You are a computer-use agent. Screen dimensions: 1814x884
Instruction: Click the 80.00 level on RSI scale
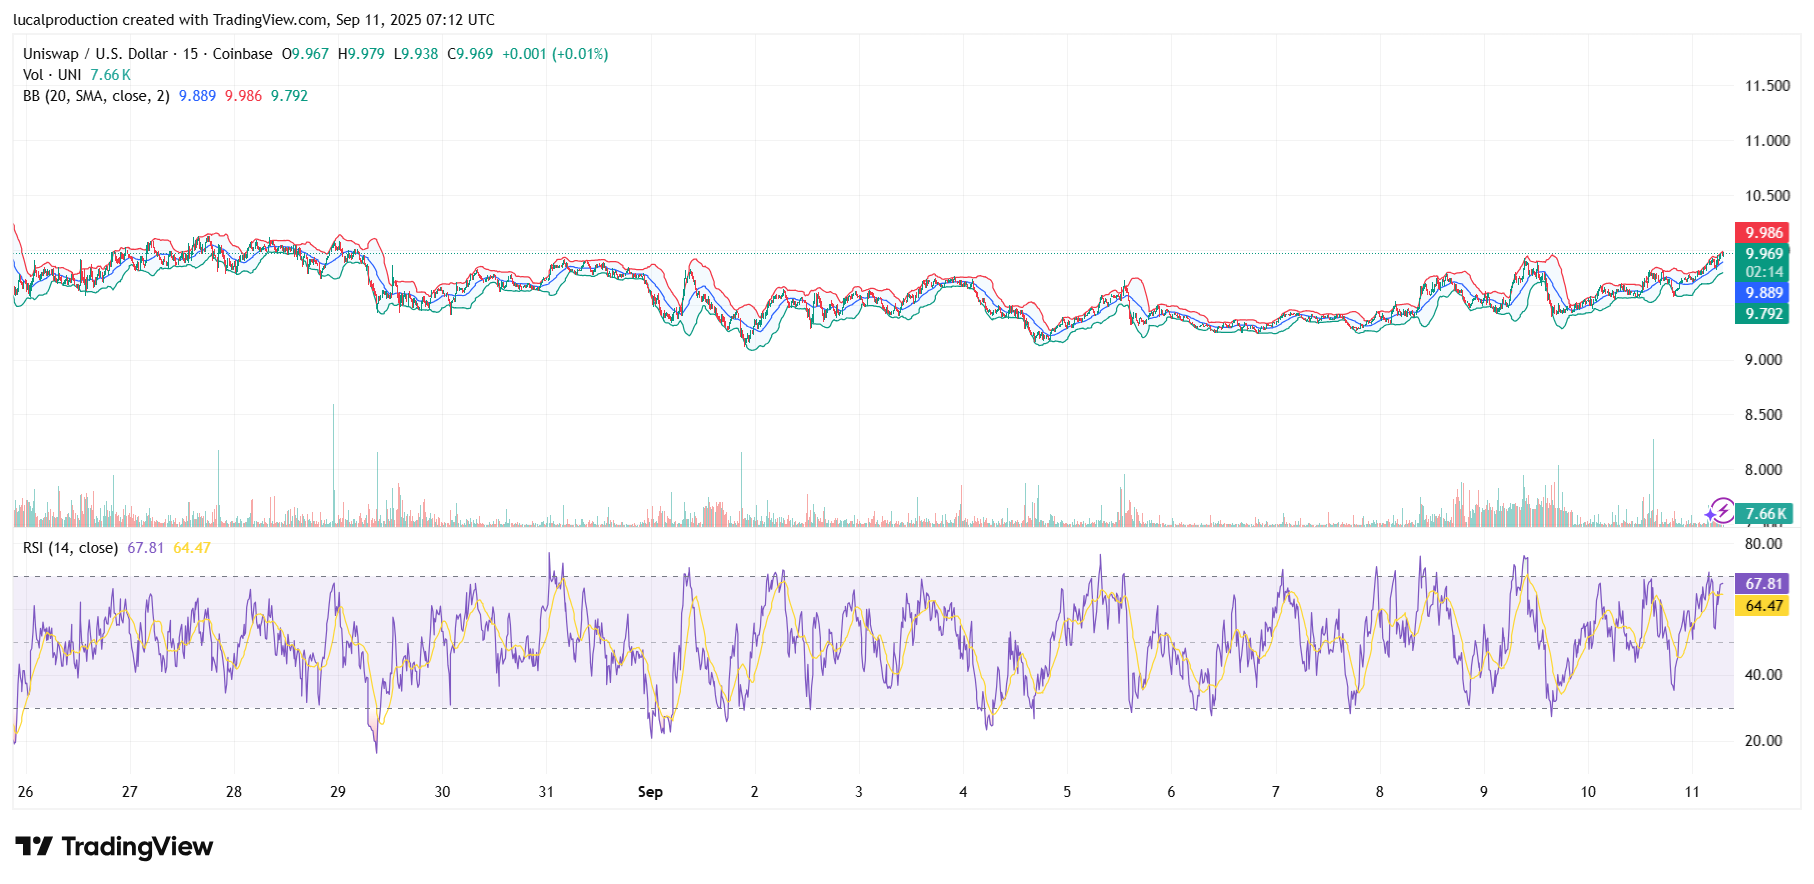(x=1763, y=544)
